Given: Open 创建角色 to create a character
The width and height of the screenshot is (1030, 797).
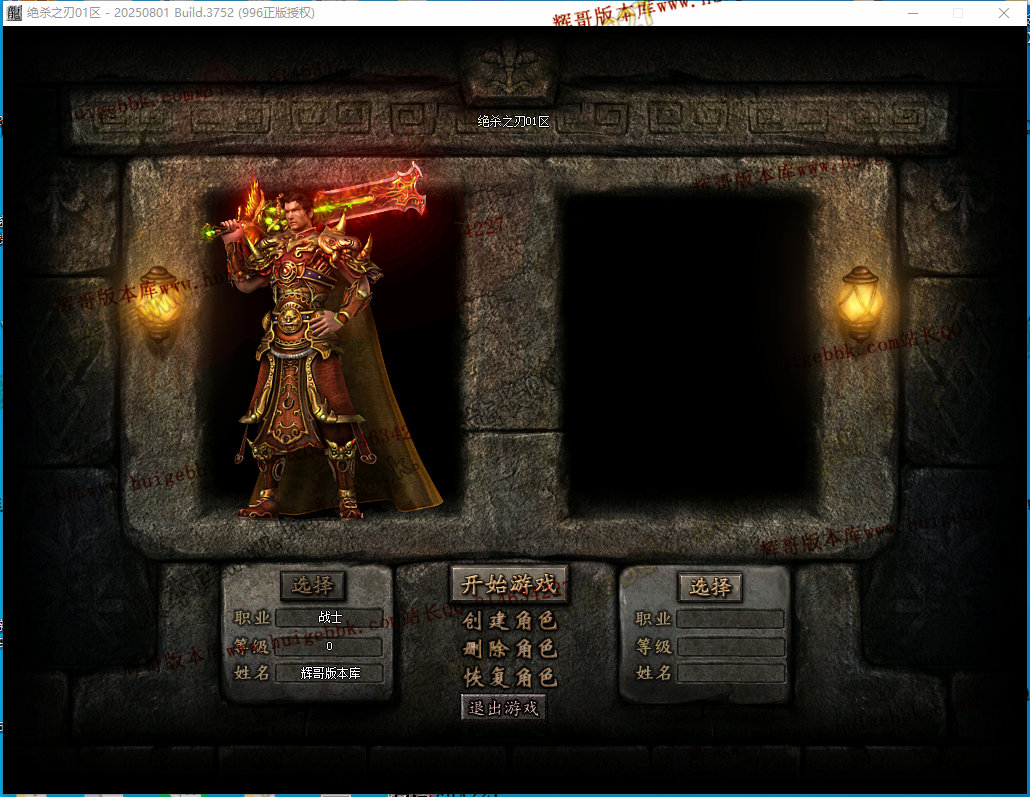Looking at the screenshot, I should 509,621.
